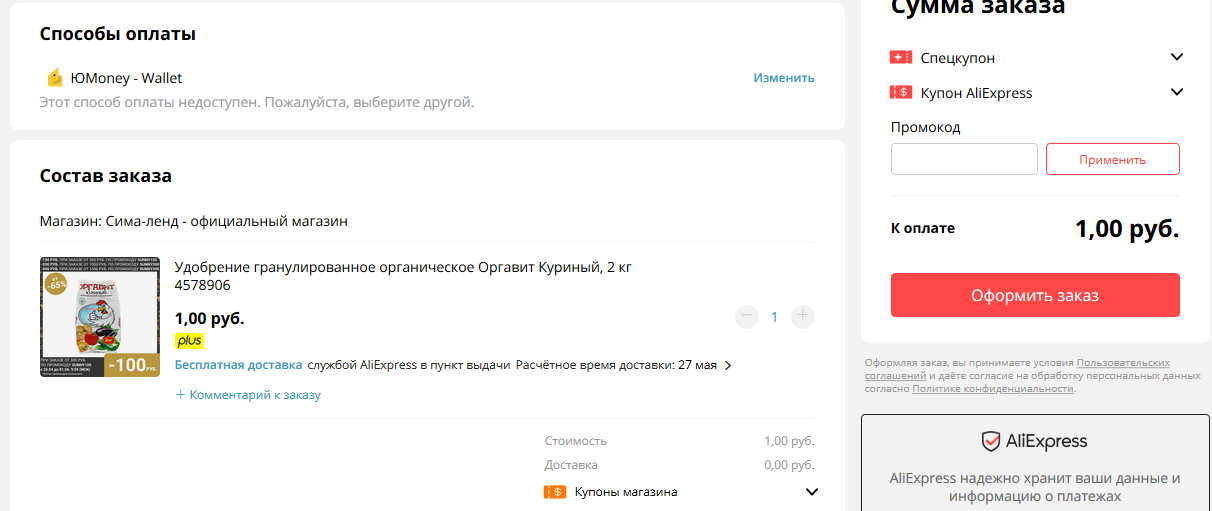Screen dimensions: 1212x511
Task: Click the yellow plus badge
Action: pos(189,341)
